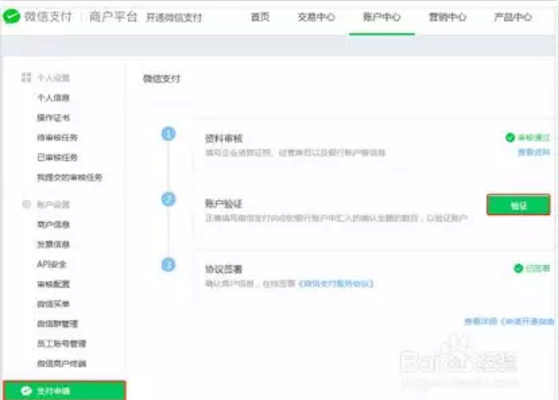
Task: Click the 个人设置 section header
Action: 53,78
